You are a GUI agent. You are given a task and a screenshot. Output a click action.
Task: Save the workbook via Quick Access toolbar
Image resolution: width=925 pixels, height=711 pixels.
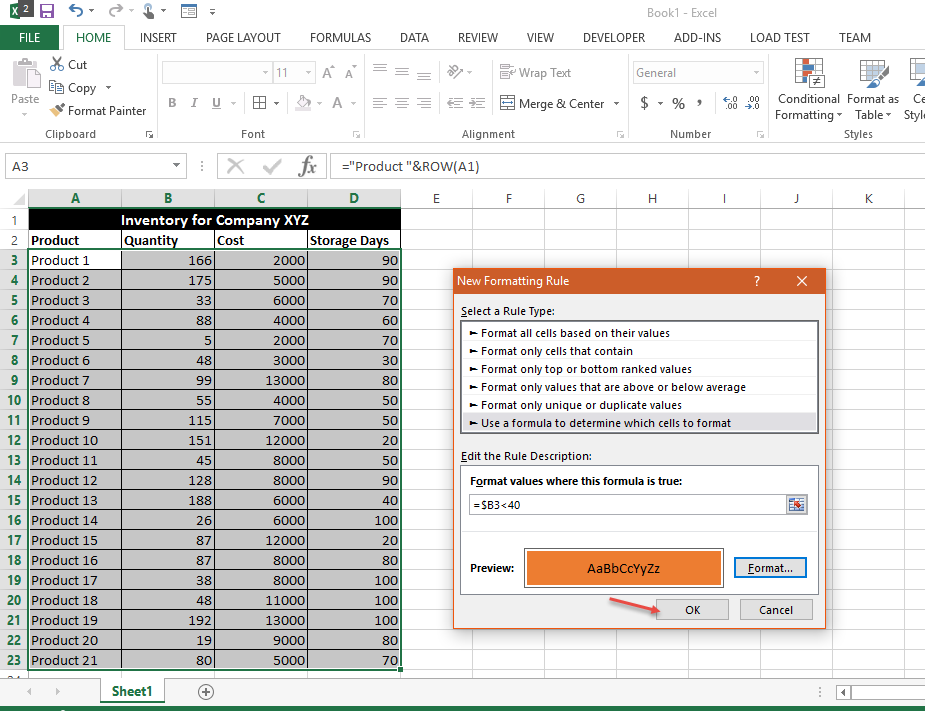(46, 10)
